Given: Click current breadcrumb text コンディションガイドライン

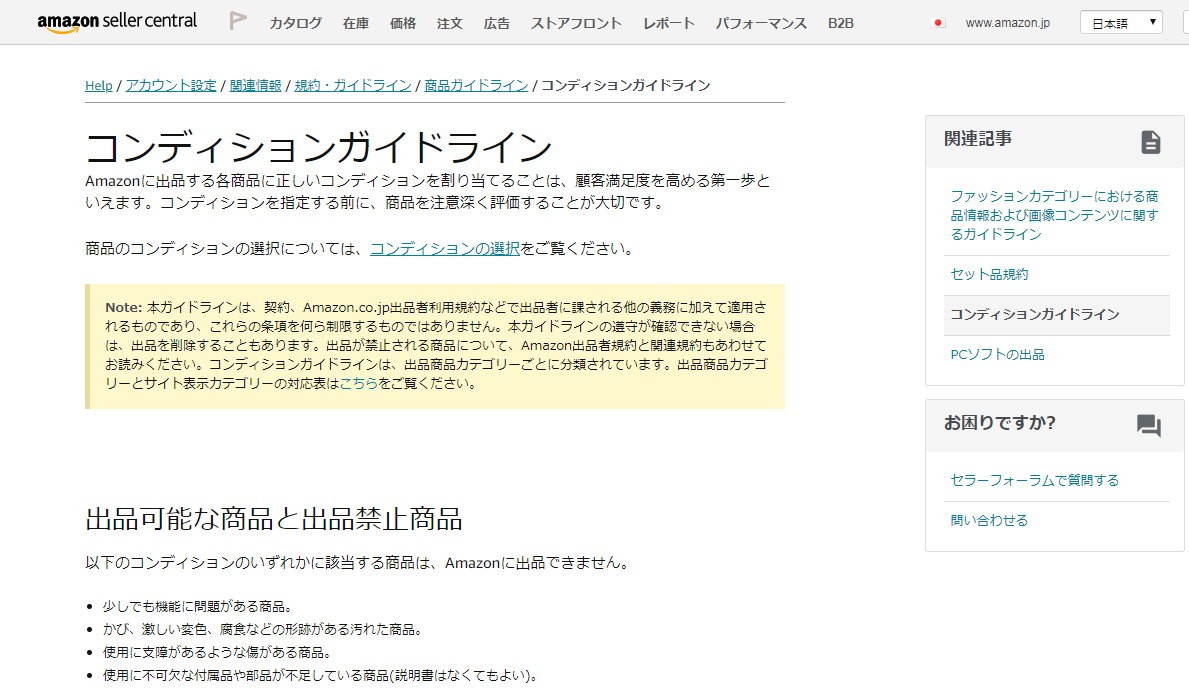Looking at the screenshot, I should point(626,86).
